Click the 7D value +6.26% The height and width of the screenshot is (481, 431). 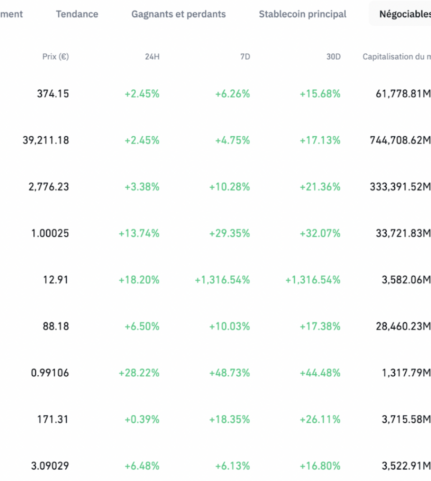tap(233, 94)
